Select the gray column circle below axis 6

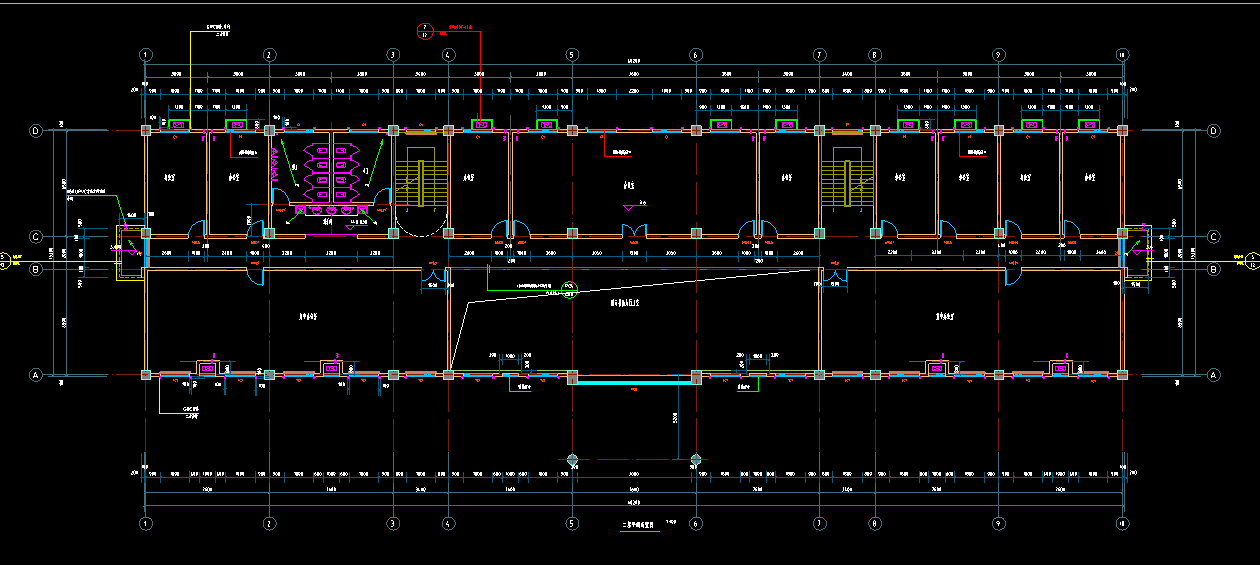pos(695,460)
